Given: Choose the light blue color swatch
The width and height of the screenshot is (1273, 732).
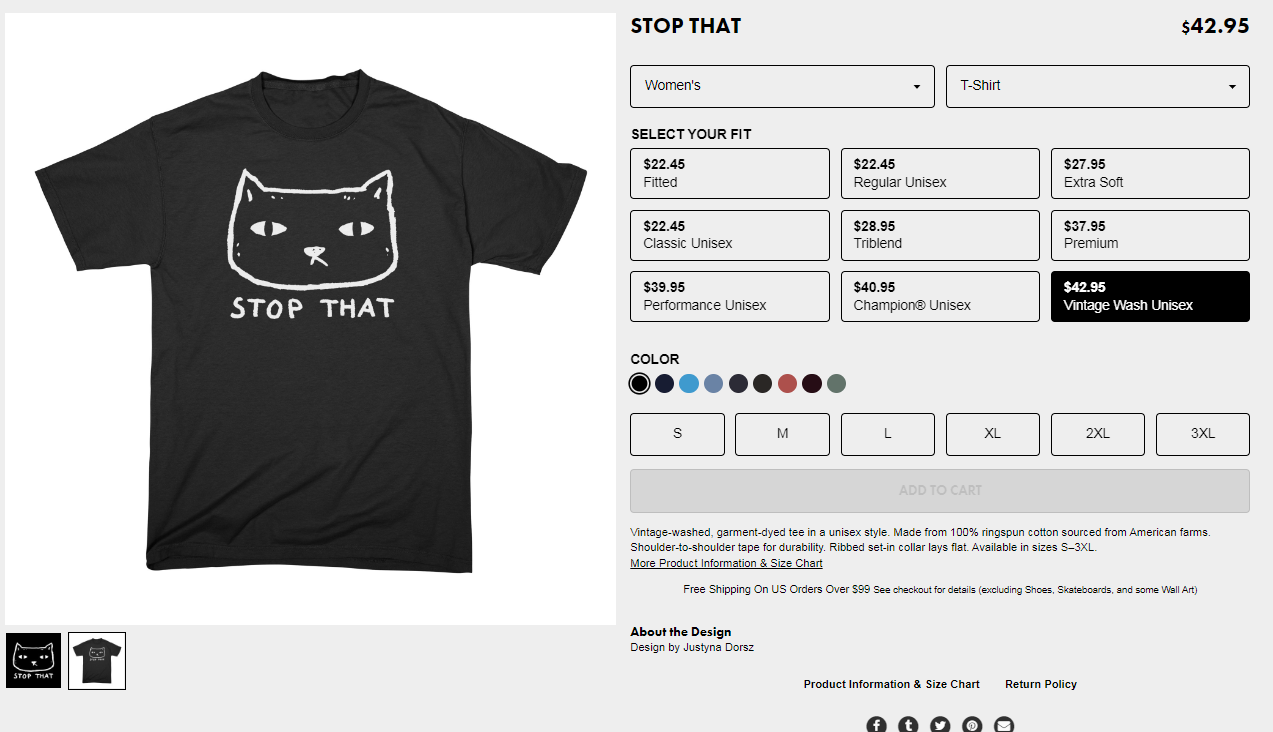Looking at the screenshot, I should click(x=689, y=383).
